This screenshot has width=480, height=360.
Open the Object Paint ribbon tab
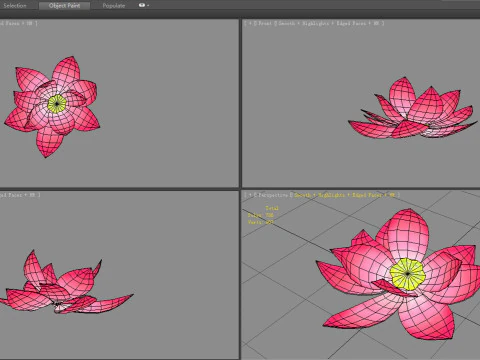[64, 6]
